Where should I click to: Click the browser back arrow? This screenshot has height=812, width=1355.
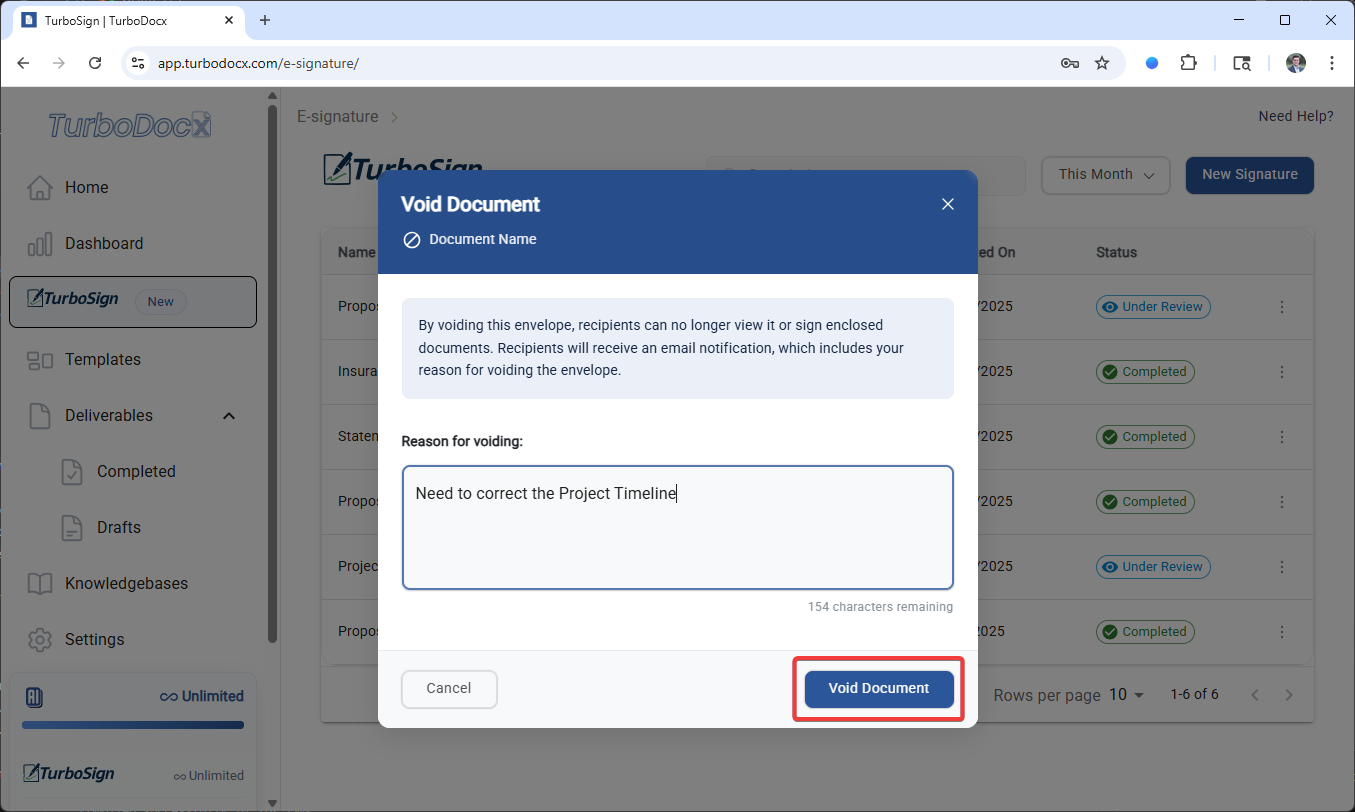24,63
